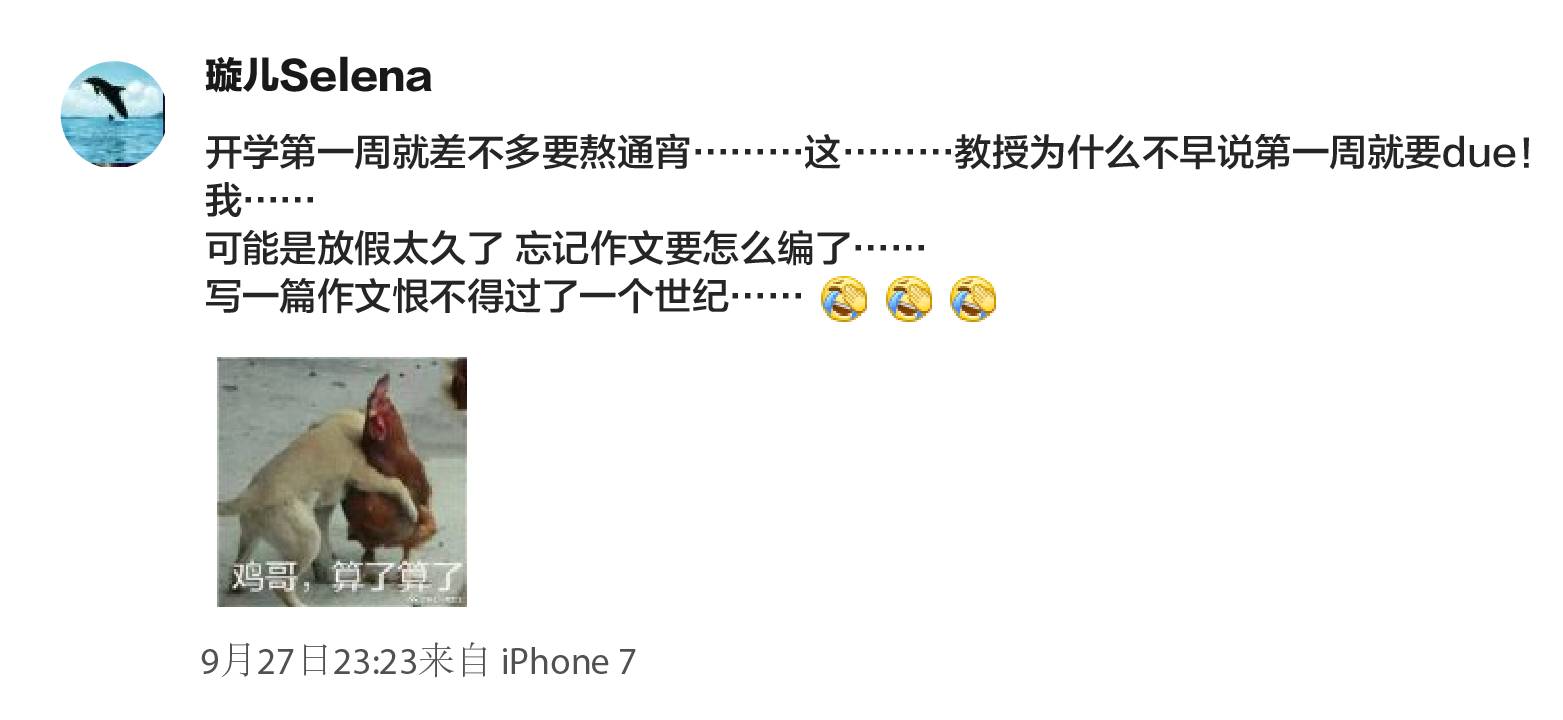
Task: Open the dolphin profile avatar
Action: (112, 114)
